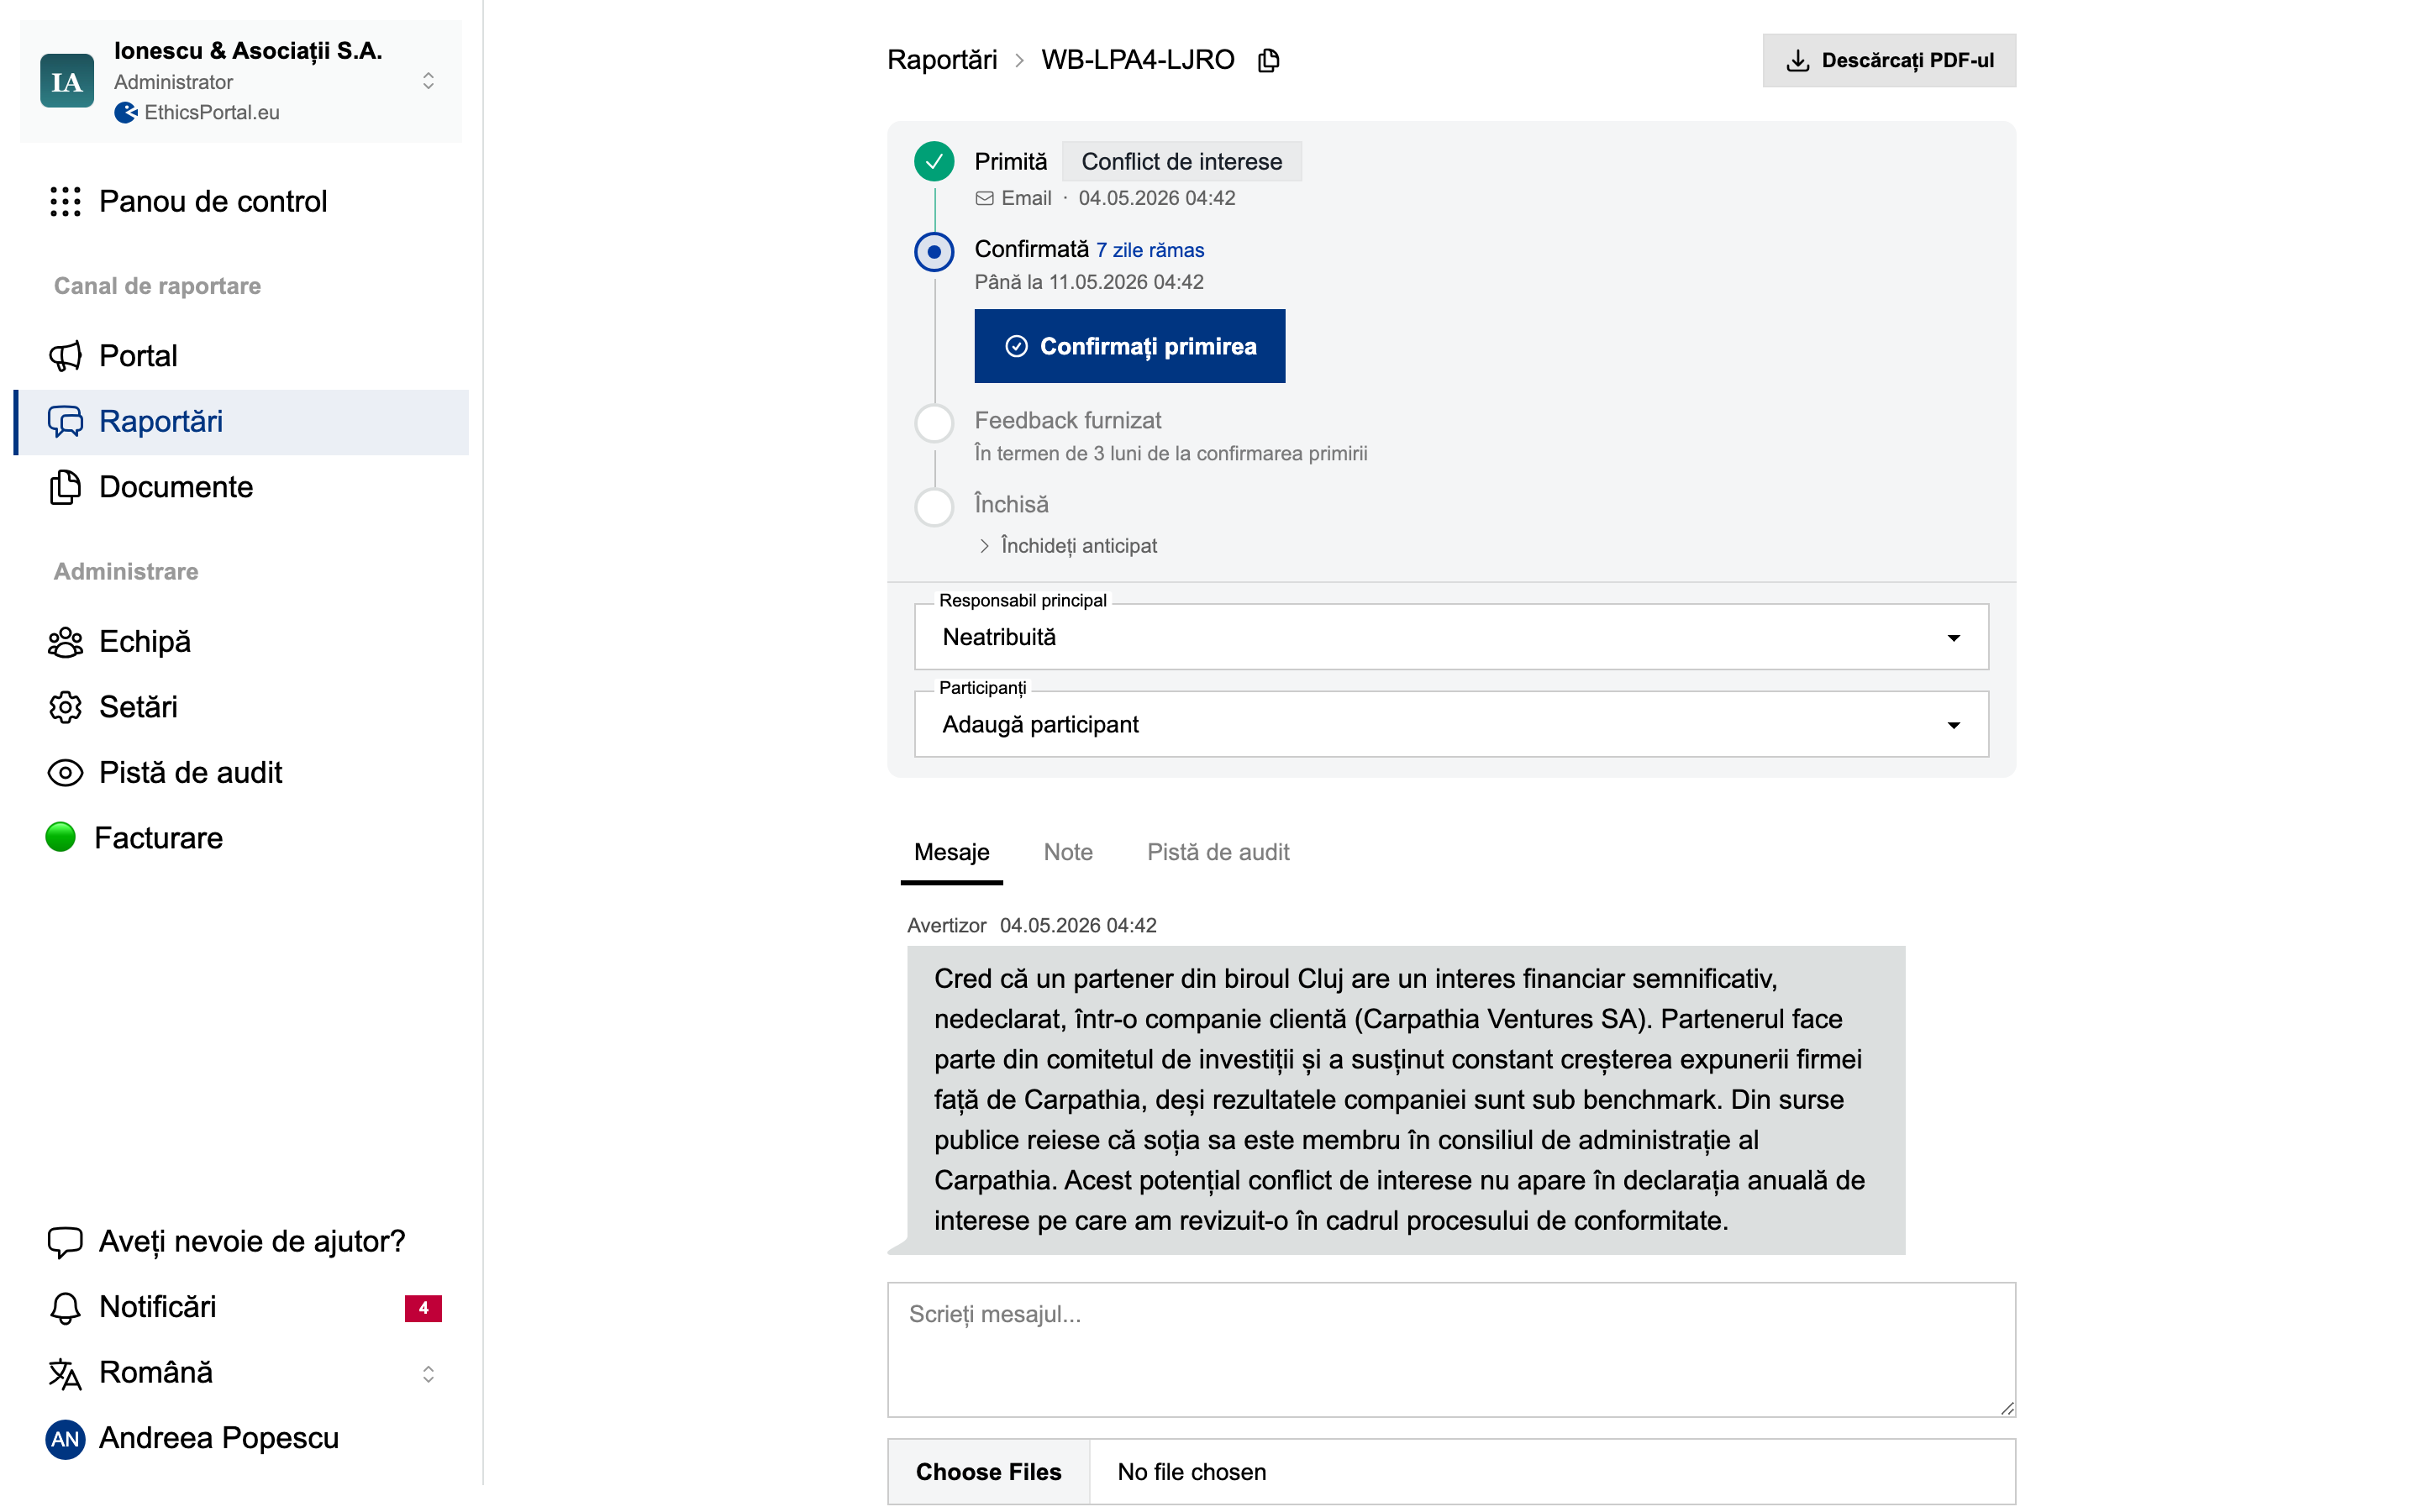The image size is (2420, 1512).
Task: Click the IA organization avatar
Action: pyautogui.click(x=67, y=81)
